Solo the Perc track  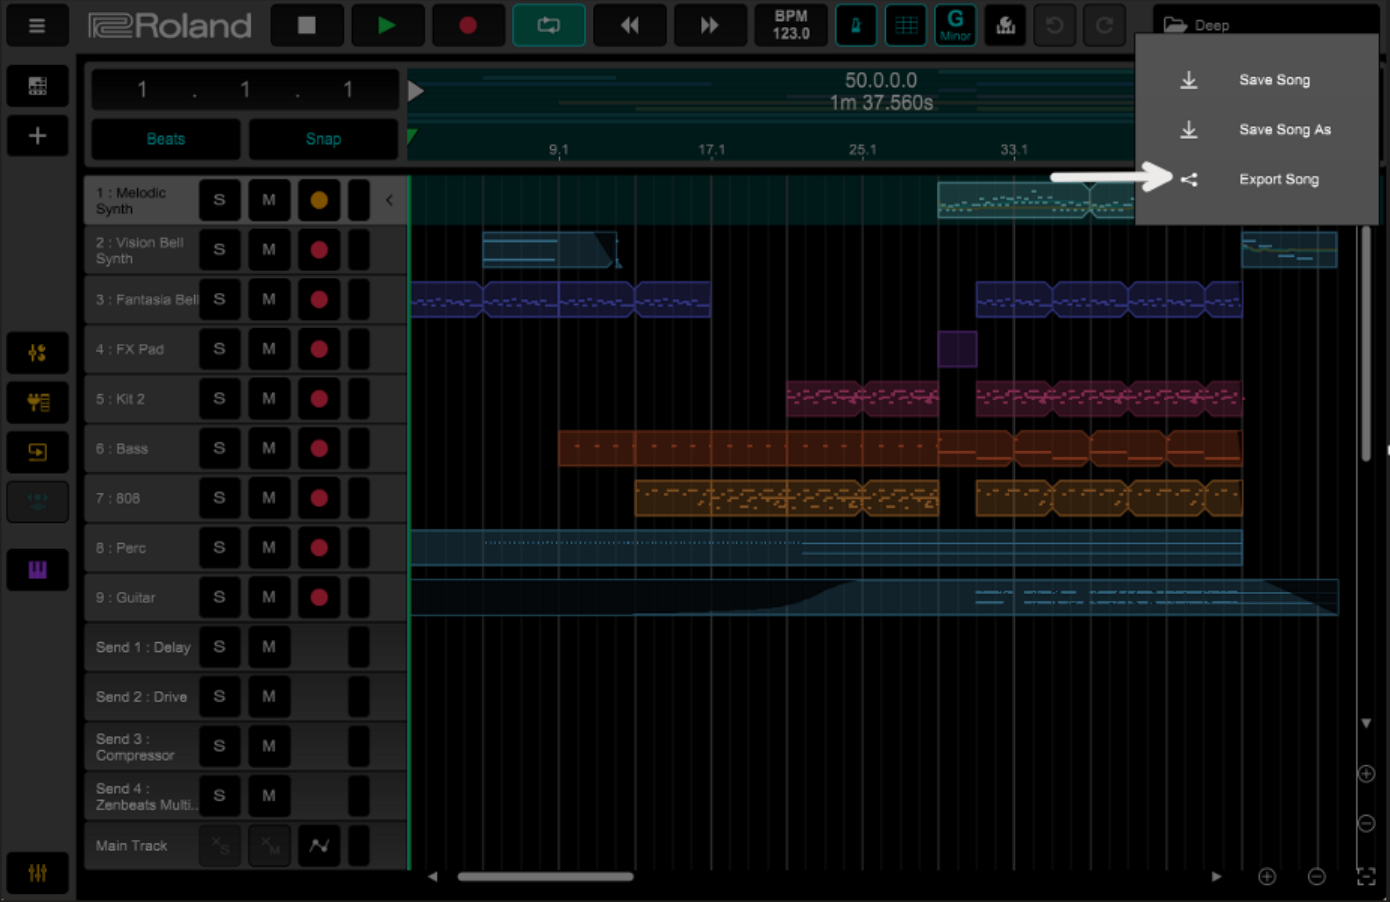[219, 548]
